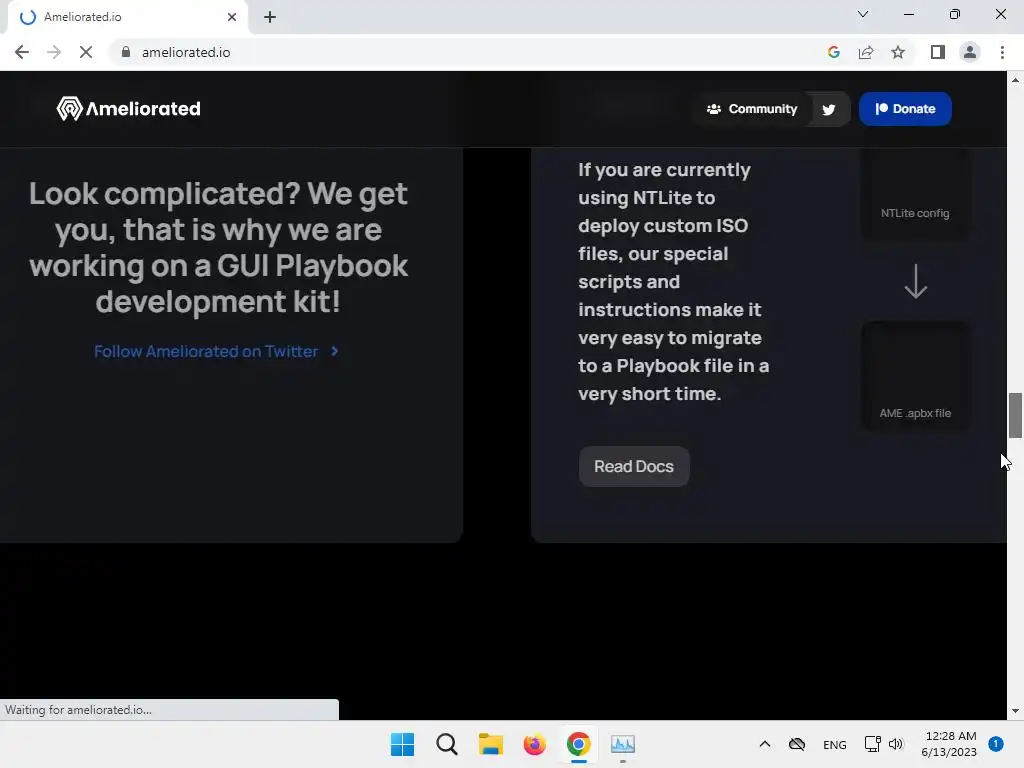
Task: Launch File Explorer from taskbar
Action: tap(490, 744)
